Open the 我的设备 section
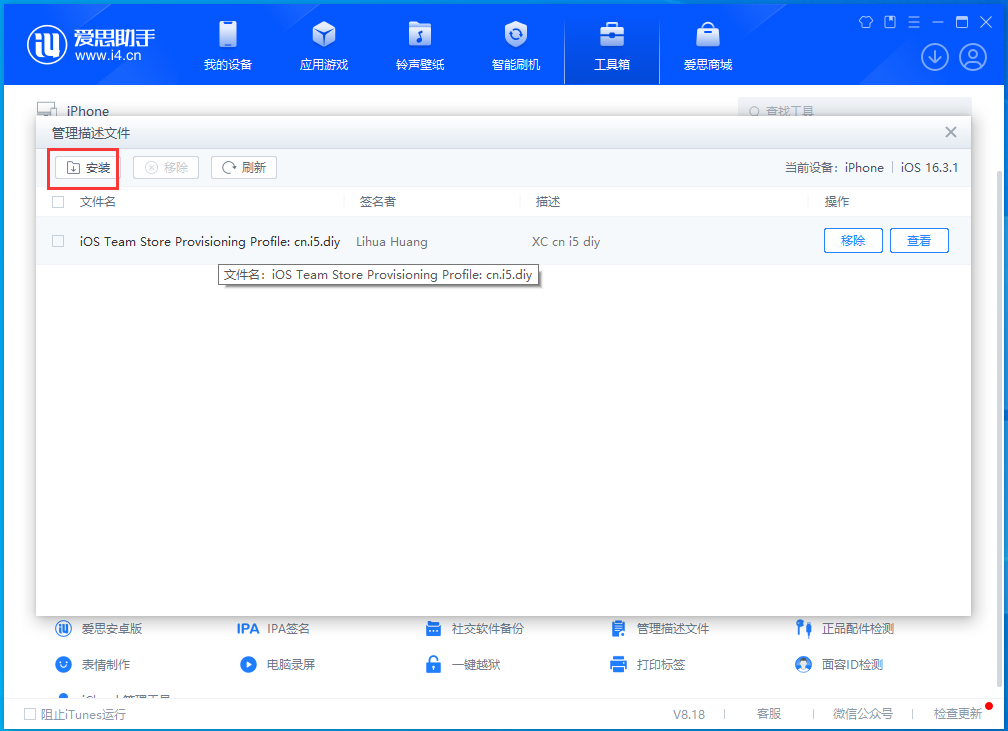The height and width of the screenshot is (731, 1008). click(227, 45)
